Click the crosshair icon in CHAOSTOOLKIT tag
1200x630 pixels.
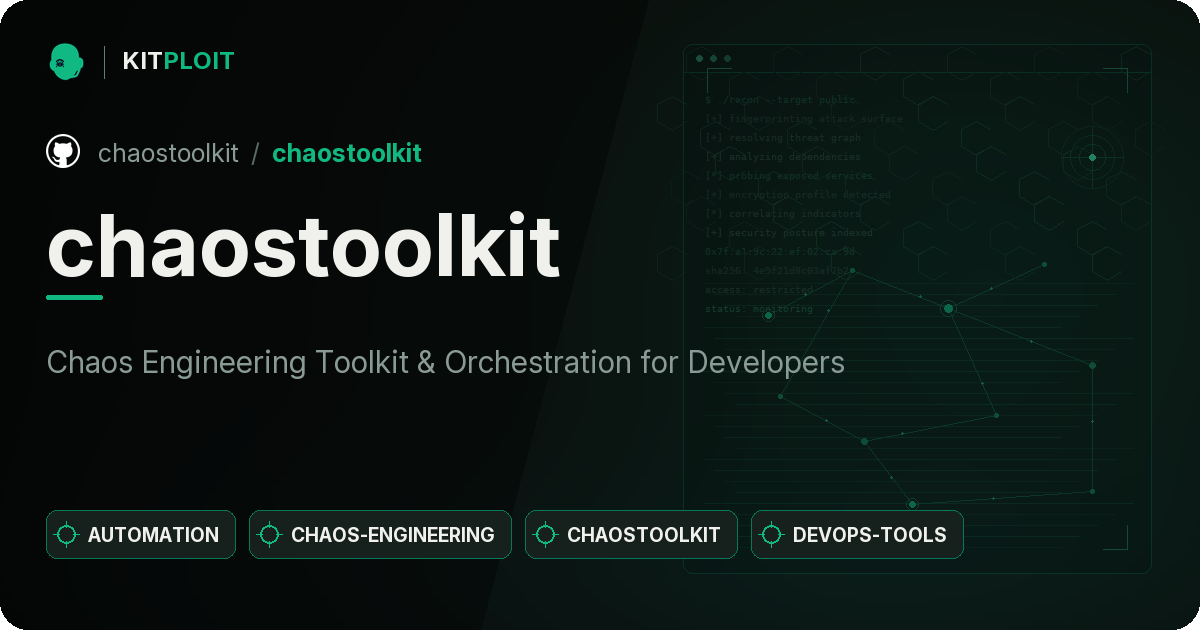[x=546, y=535]
